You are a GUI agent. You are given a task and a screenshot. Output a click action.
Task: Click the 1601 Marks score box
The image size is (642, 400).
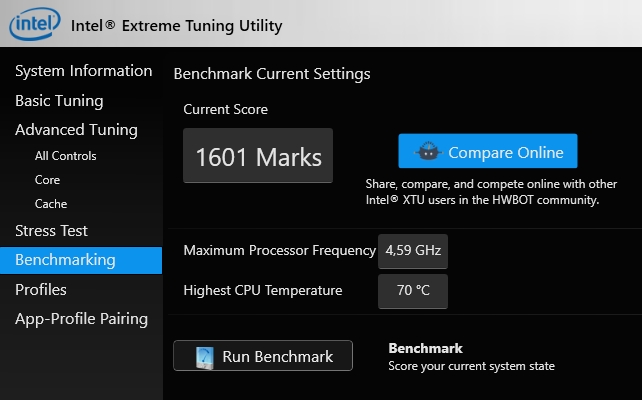coord(258,157)
